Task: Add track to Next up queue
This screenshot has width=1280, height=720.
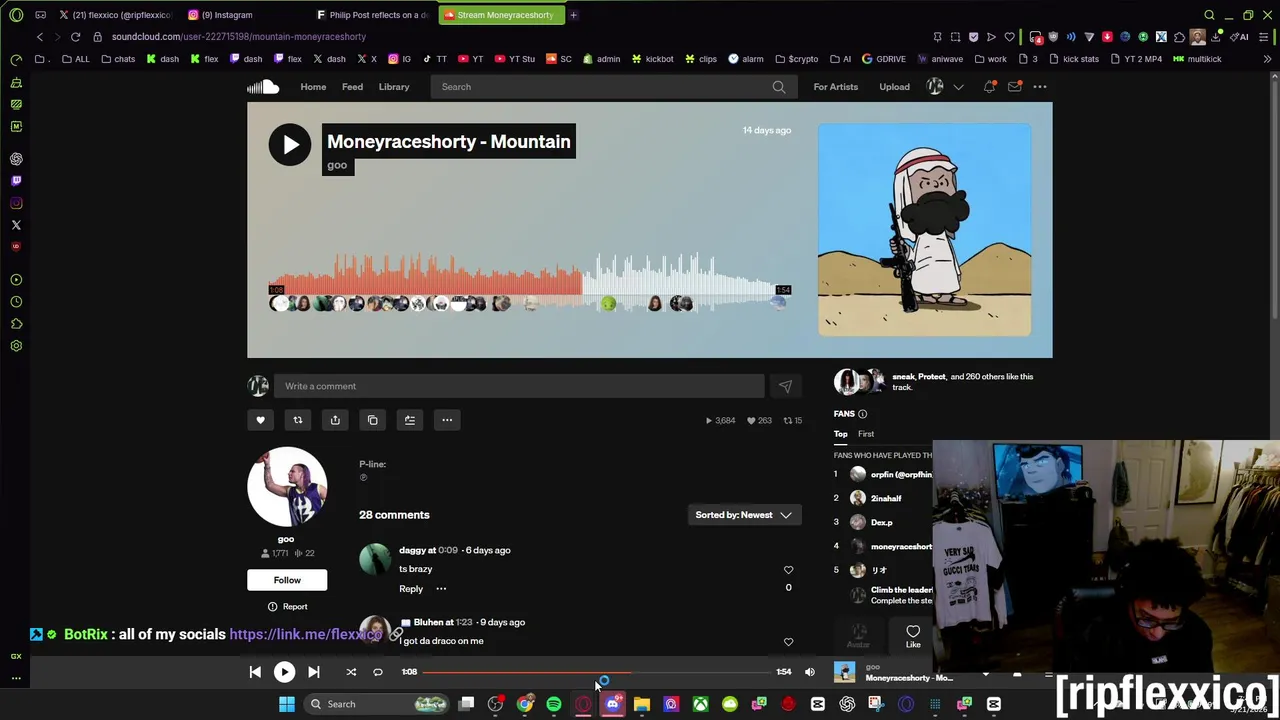Action: pos(410,420)
